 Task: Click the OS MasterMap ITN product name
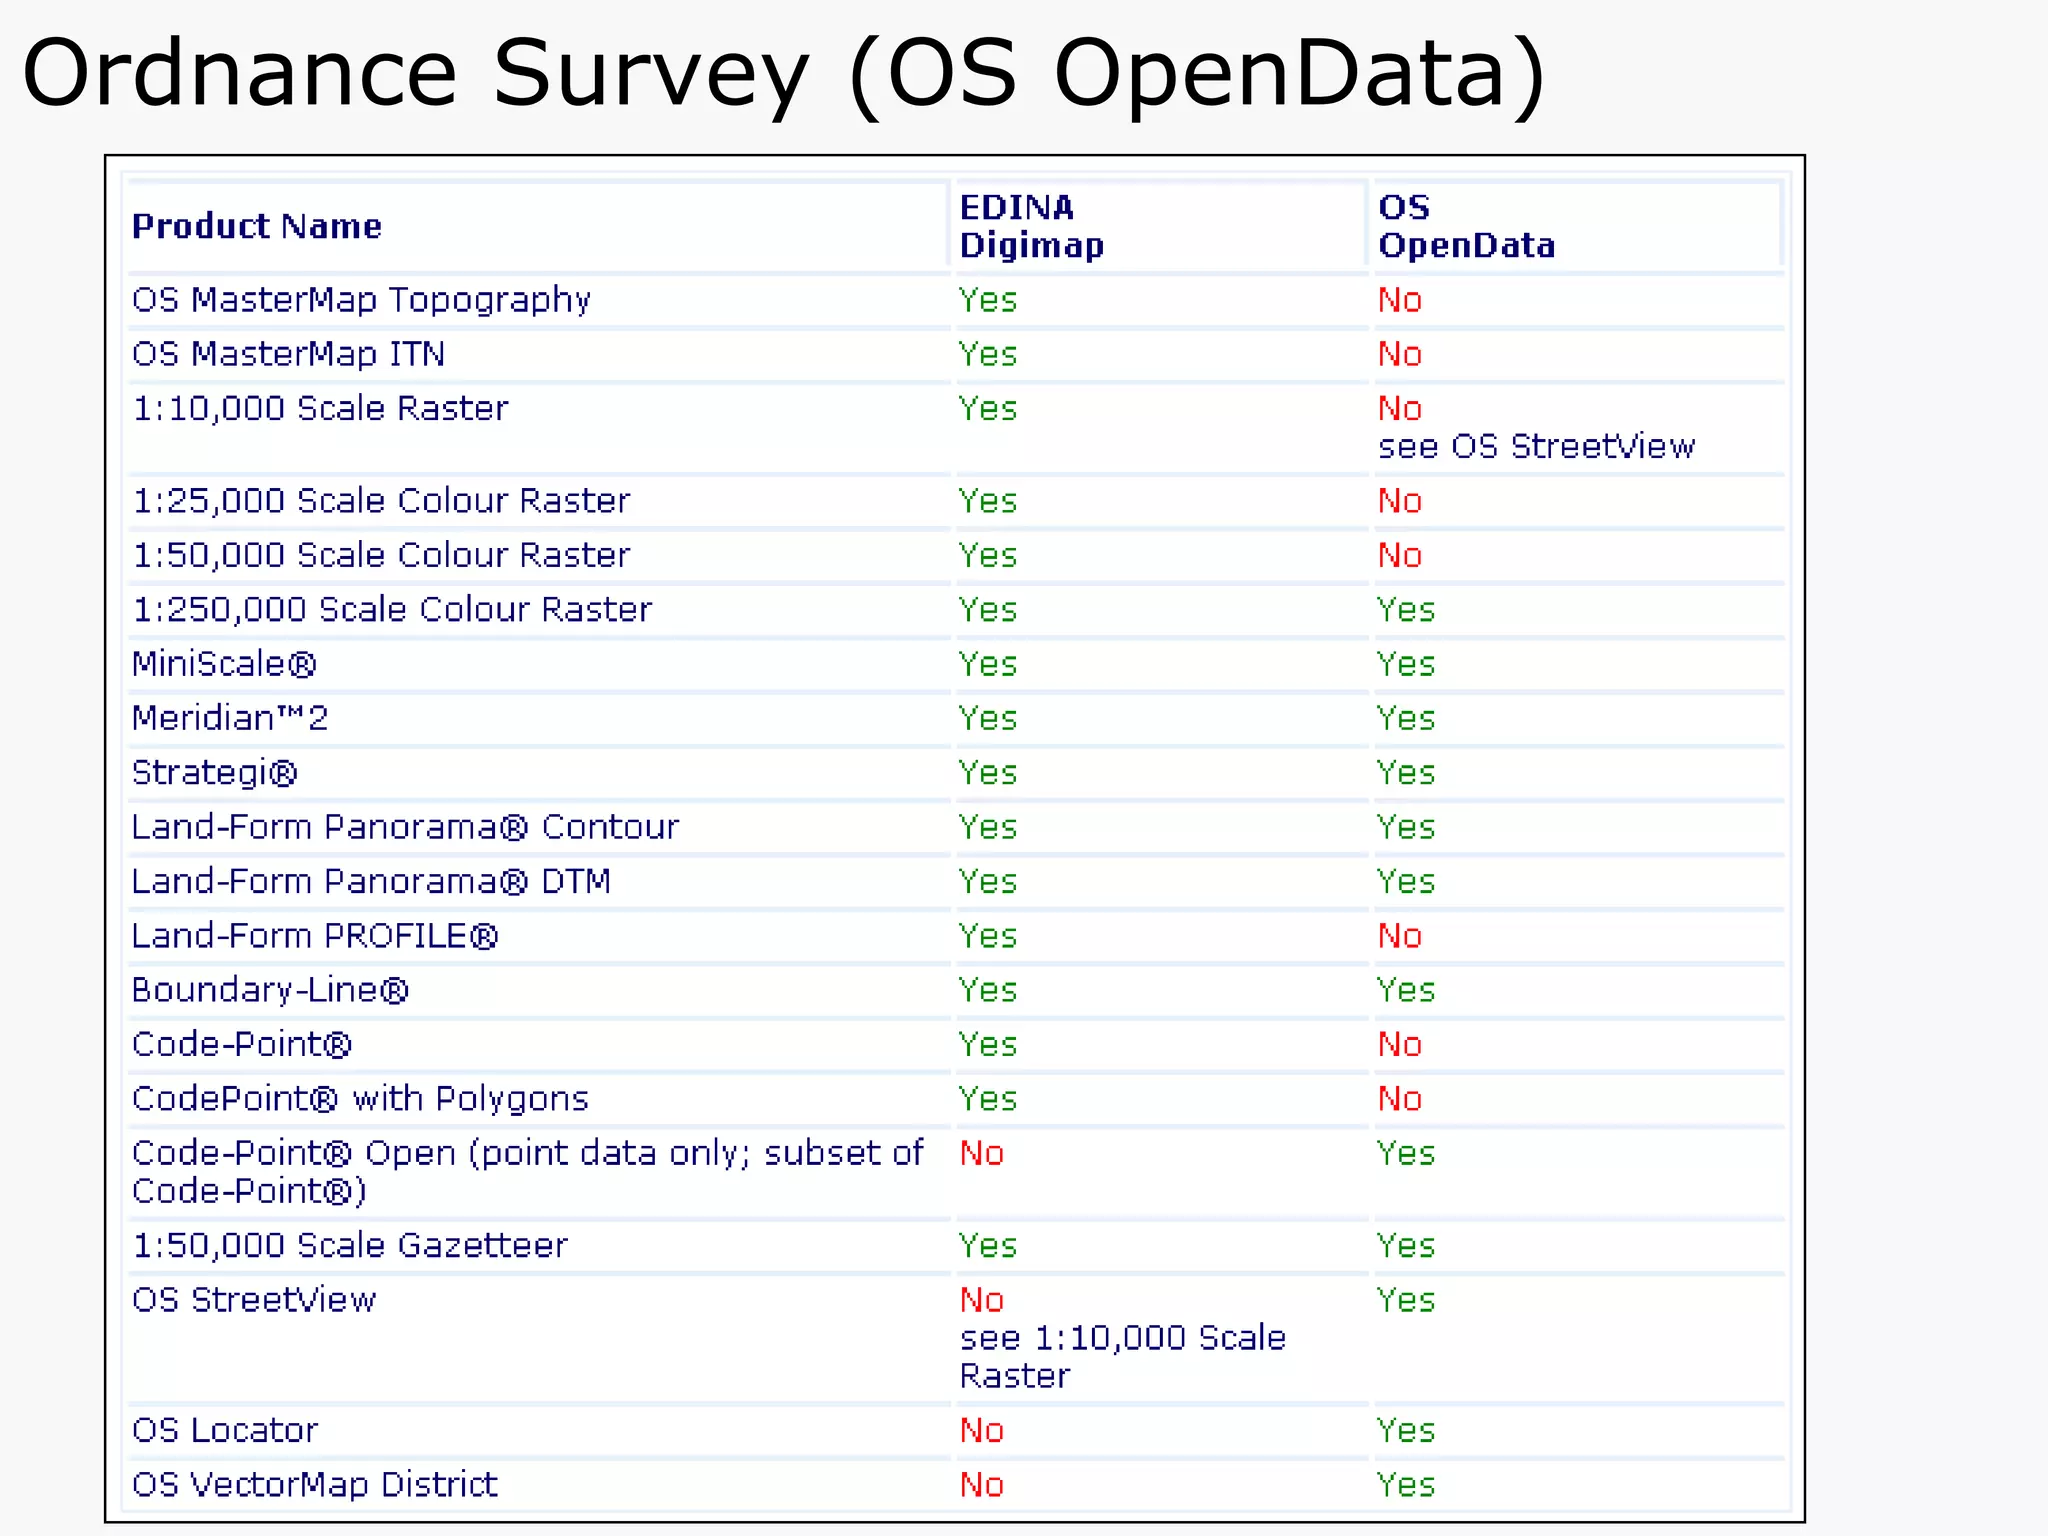(x=288, y=354)
